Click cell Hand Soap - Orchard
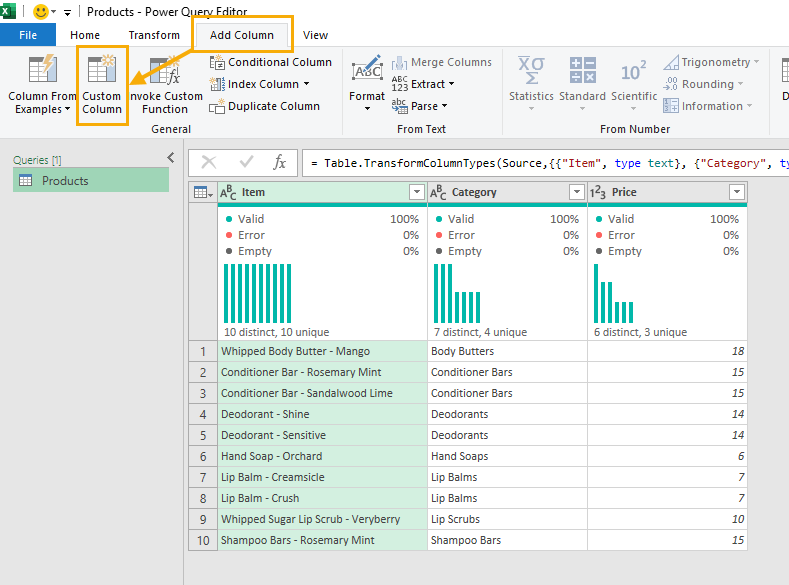 click(322, 456)
